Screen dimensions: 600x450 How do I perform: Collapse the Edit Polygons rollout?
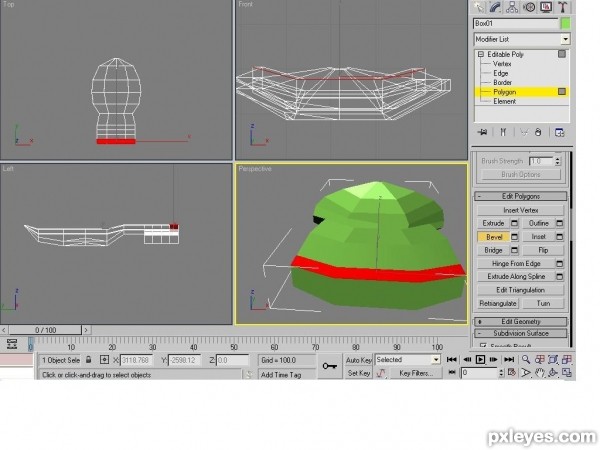pos(520,196)
